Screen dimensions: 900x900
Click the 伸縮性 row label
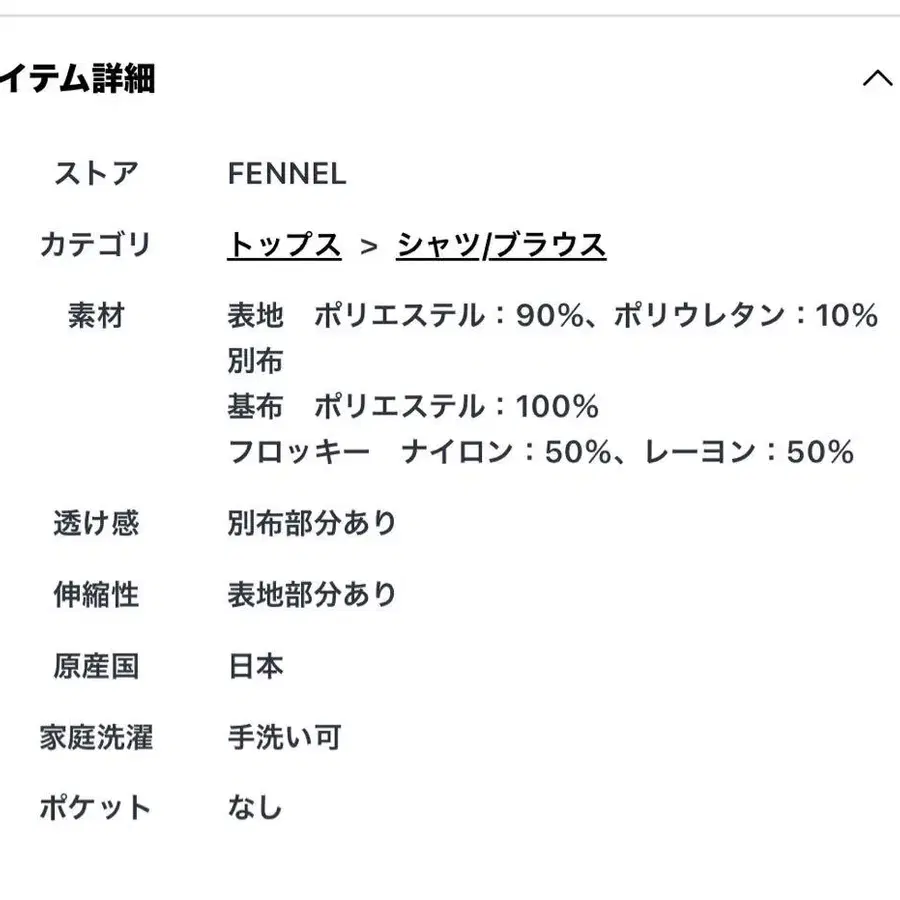(x=96, y=595)
